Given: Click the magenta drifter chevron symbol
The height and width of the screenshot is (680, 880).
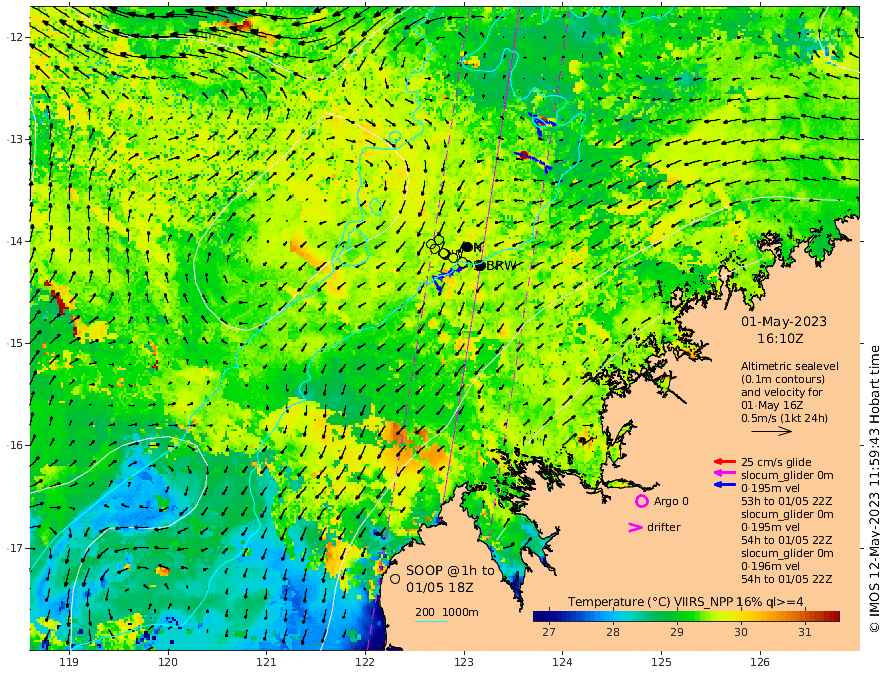Looking at the screenshot, I should click(x=635, y=527).
